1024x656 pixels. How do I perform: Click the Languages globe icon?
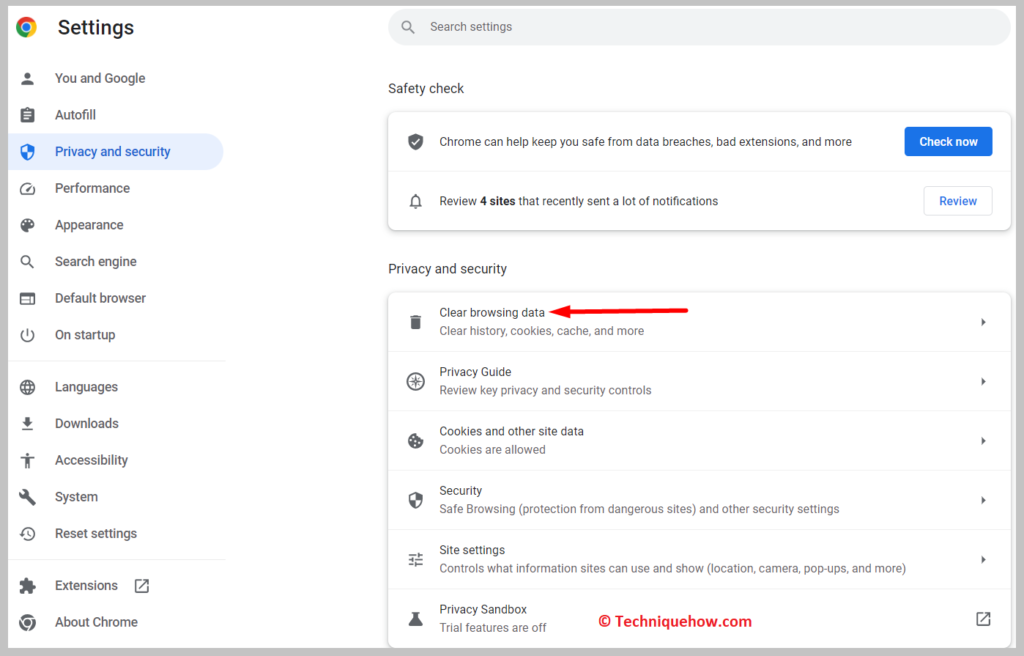[27, 387]
